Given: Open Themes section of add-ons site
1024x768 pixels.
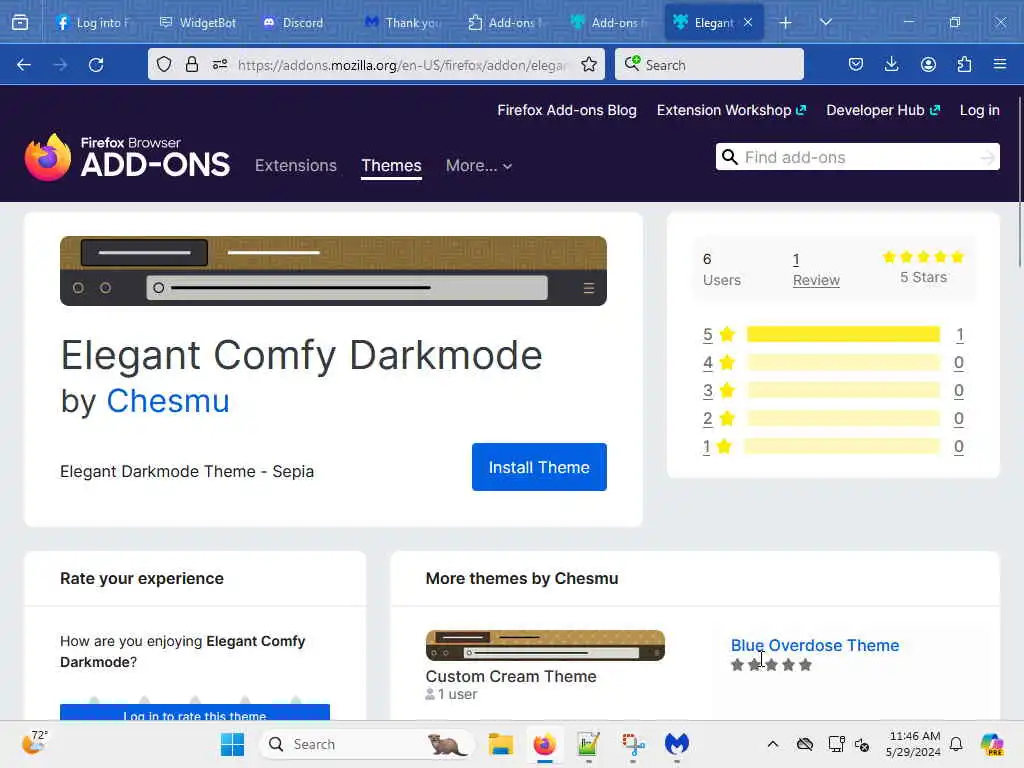Looking at the screenshot, I should click(391, 166).
